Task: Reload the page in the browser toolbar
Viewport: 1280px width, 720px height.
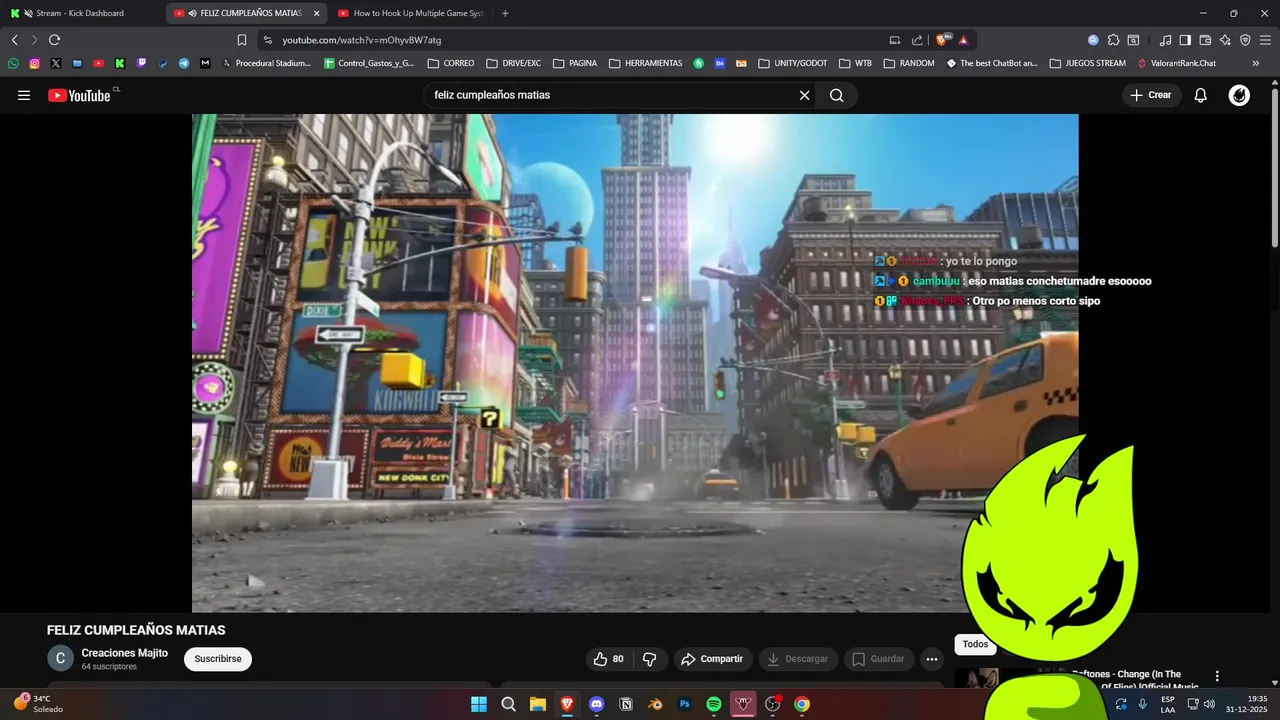Action: [x=54, y=40]
